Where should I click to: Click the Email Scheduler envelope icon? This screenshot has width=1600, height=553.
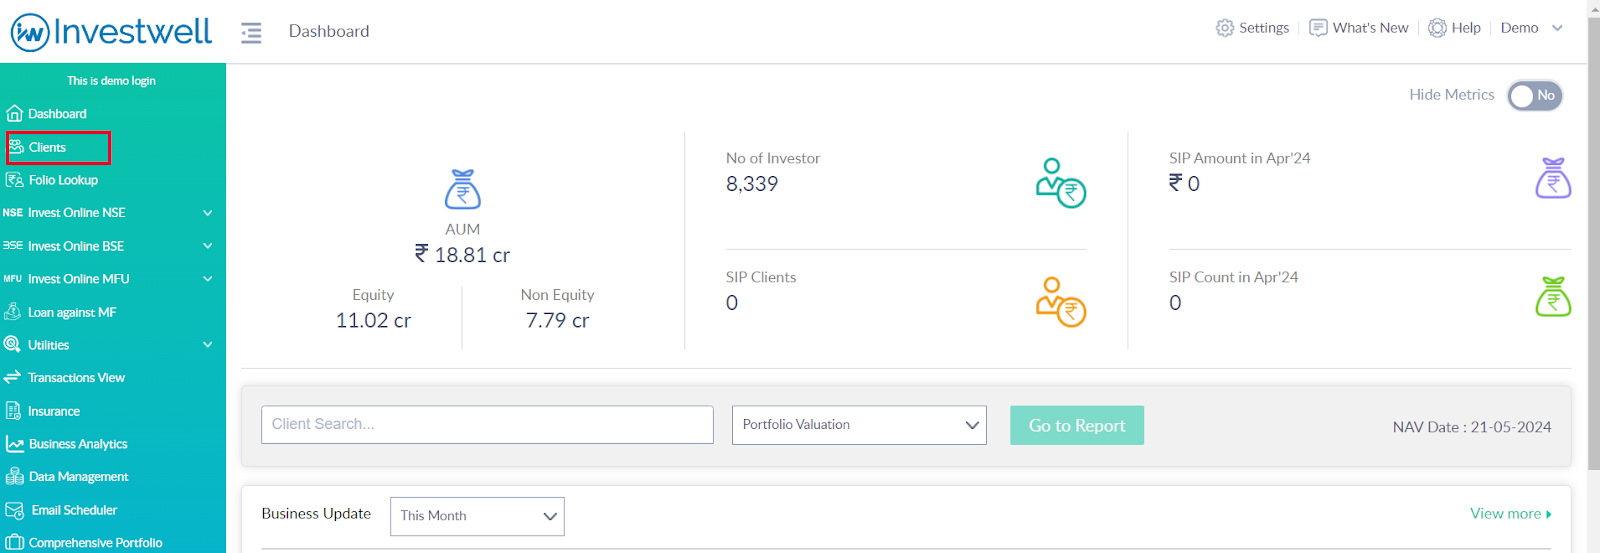[14, 510]
